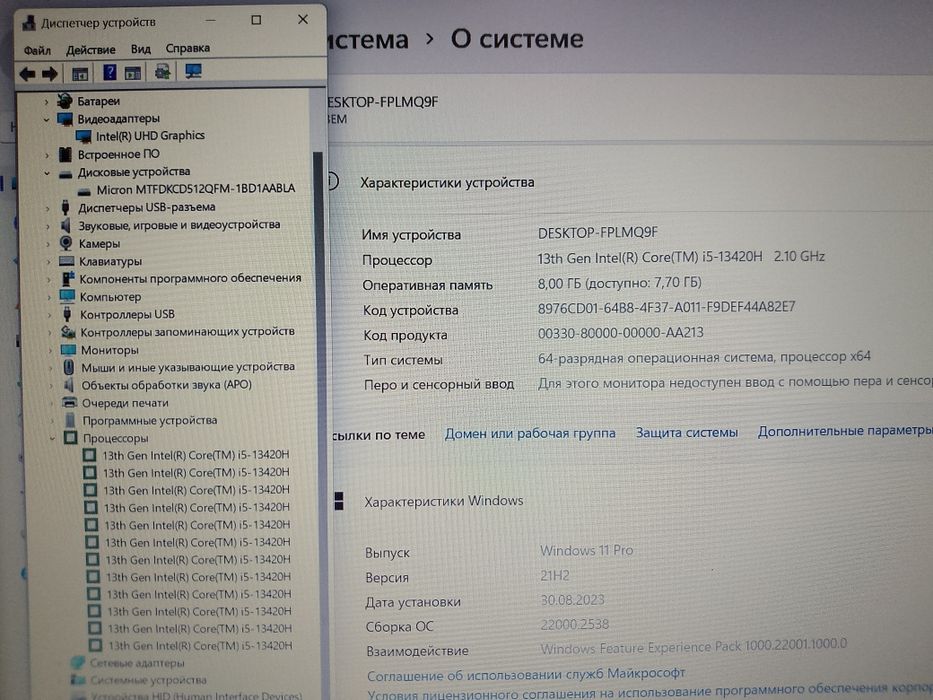Screen dimensions: 933x700
Task: Click the Характеристики Windows section header
Action: (444, 501)
